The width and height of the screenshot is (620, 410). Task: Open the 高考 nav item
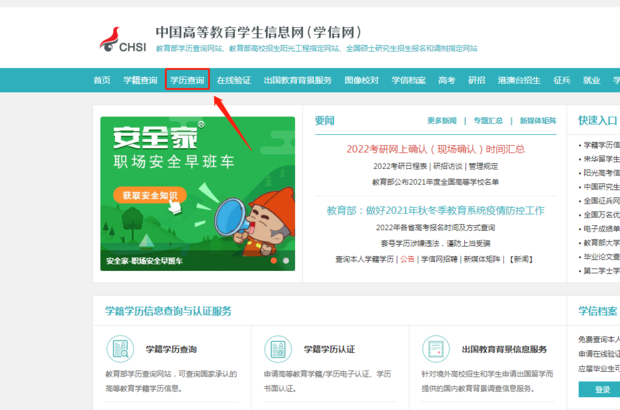(447, 80)
